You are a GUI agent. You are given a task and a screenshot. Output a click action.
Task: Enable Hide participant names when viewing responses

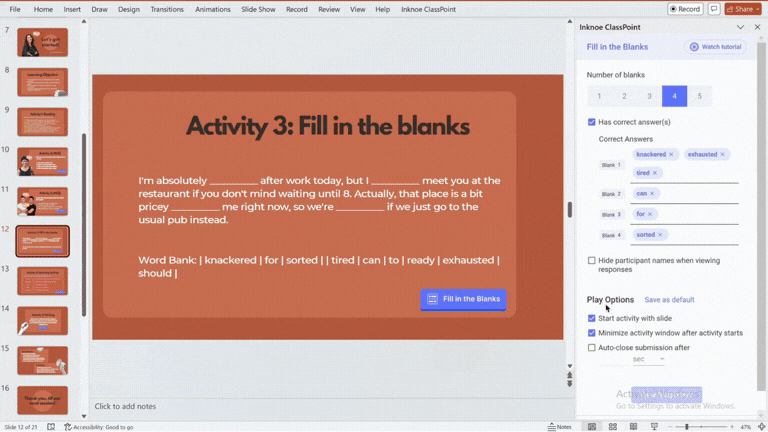click(592, 261)
